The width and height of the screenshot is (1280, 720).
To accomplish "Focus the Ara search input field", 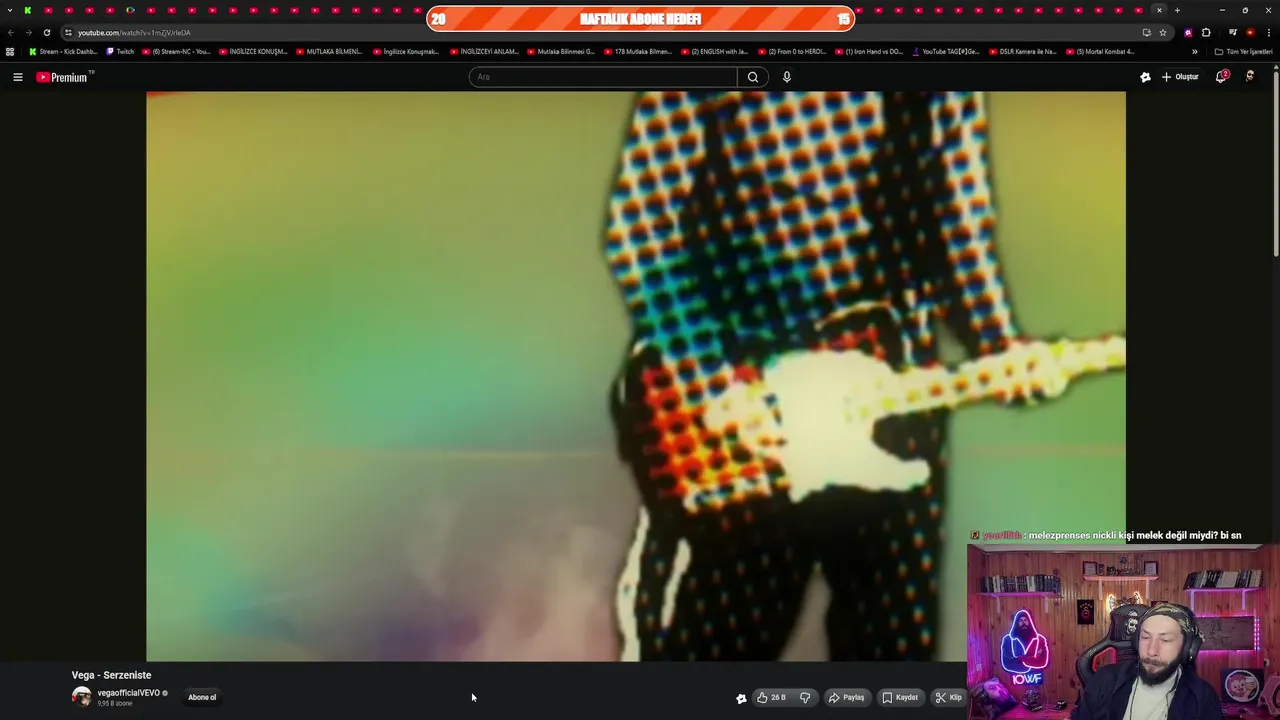I will pos(603,77).
